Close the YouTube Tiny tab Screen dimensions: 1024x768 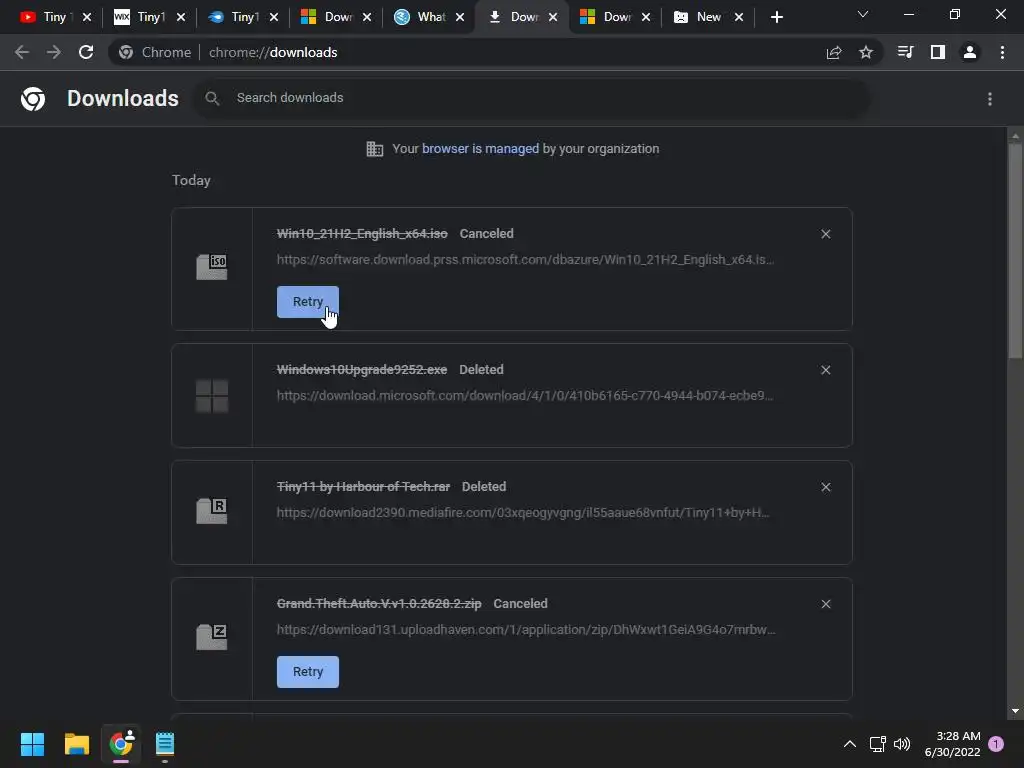(87, 17)
